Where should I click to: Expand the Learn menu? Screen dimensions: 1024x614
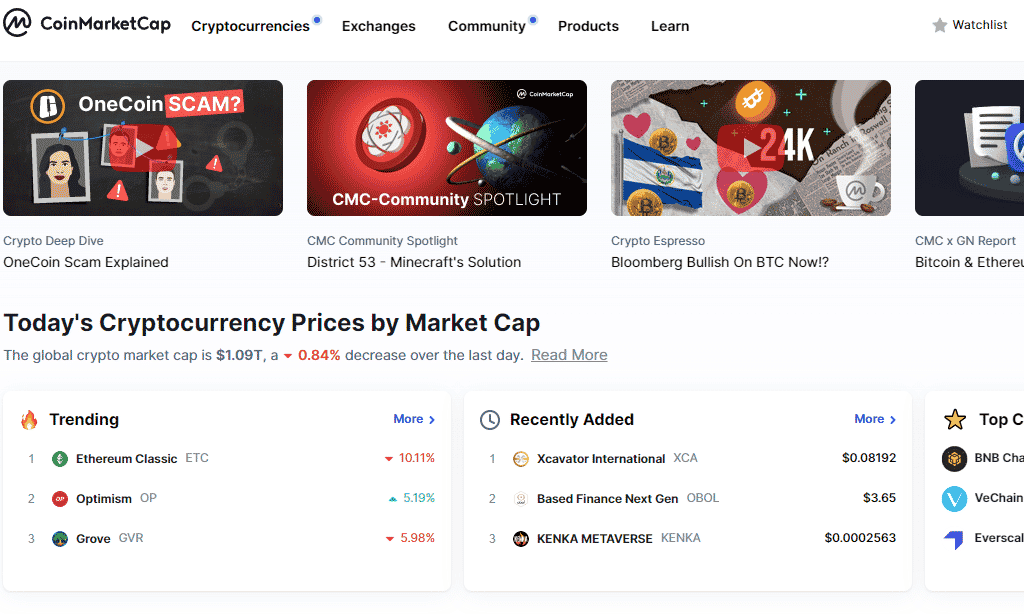(669, 26)
